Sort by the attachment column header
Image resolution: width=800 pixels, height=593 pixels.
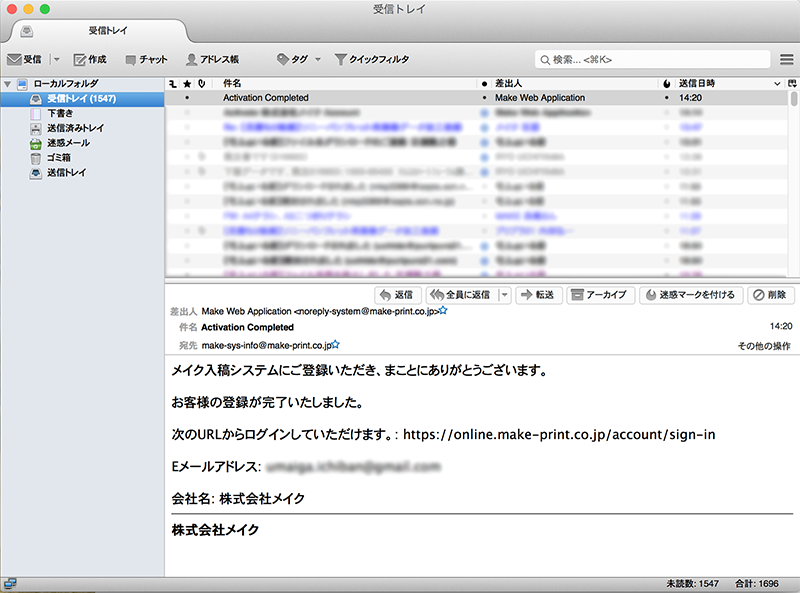coord(202,84)
